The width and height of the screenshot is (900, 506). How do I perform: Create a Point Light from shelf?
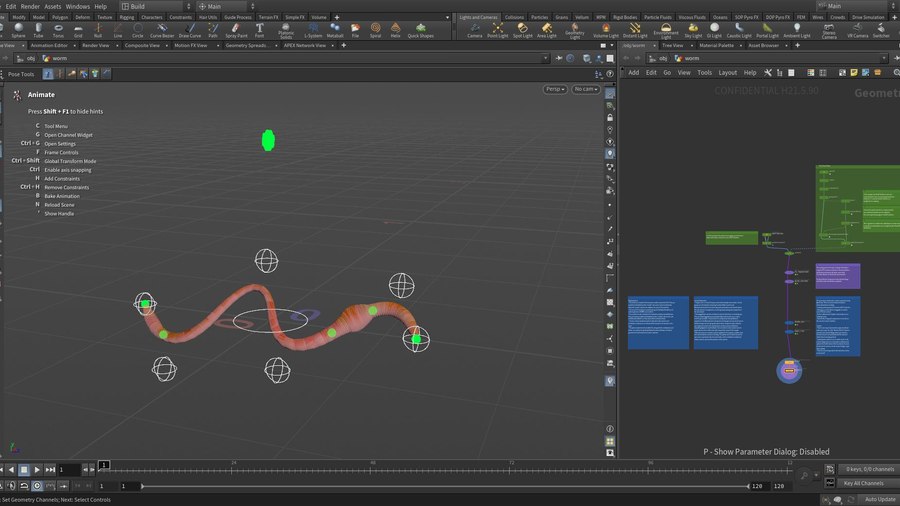click(498, 30)
